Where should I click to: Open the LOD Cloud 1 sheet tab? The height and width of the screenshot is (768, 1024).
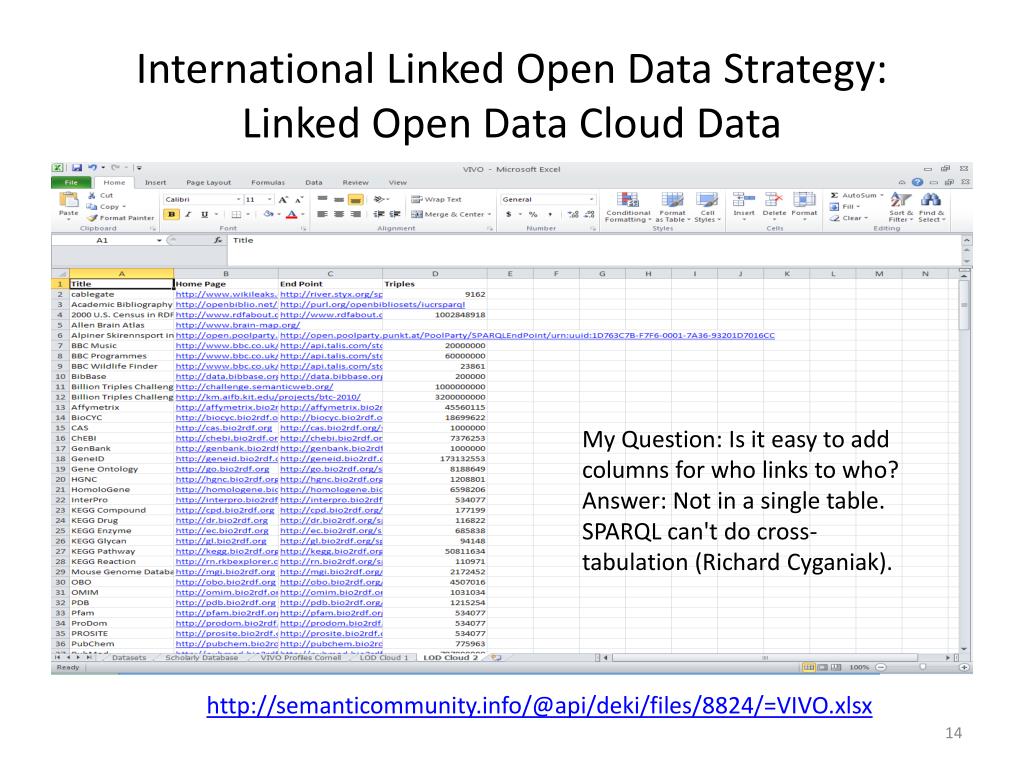tap(384, 658)
